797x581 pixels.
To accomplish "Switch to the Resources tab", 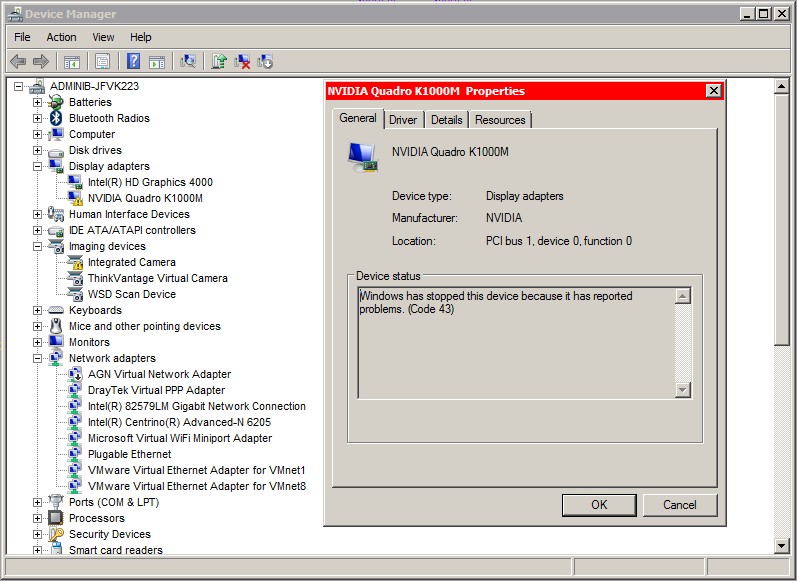I will point(500,120).
